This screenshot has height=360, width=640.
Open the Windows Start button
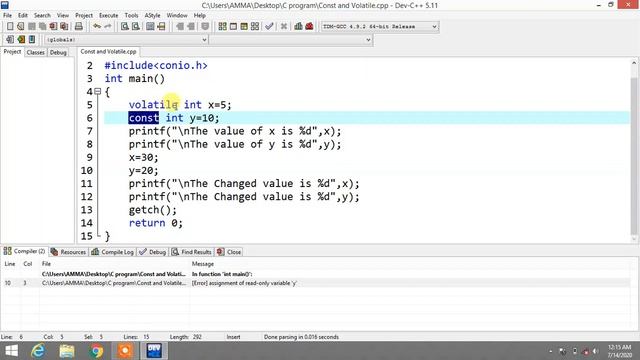[11, 351]
